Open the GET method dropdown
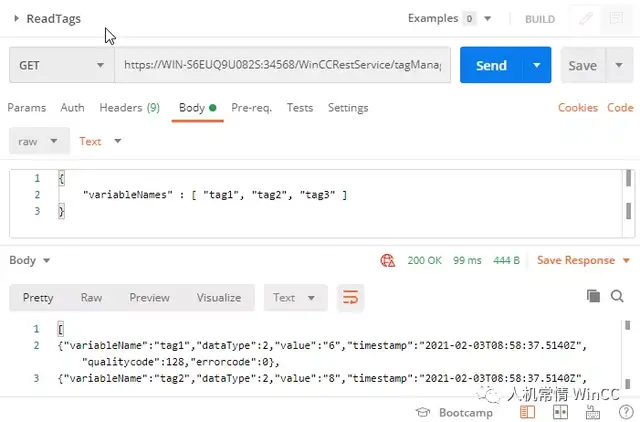Screen dimensions: 640x422 [60, 66]
